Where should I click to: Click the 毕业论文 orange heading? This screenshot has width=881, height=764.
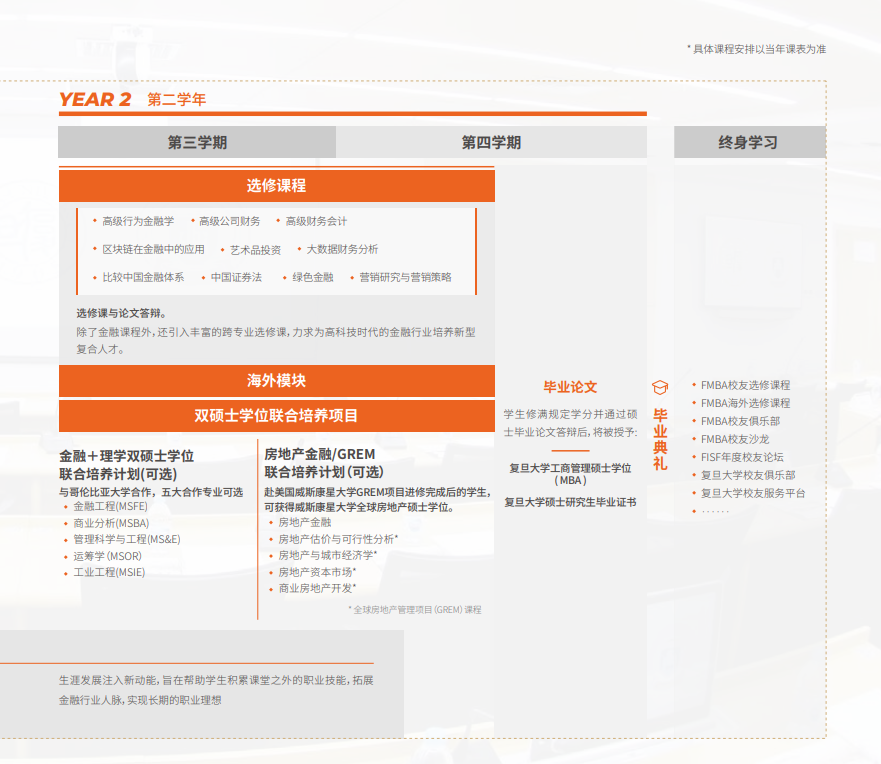(x=570, y=388)
